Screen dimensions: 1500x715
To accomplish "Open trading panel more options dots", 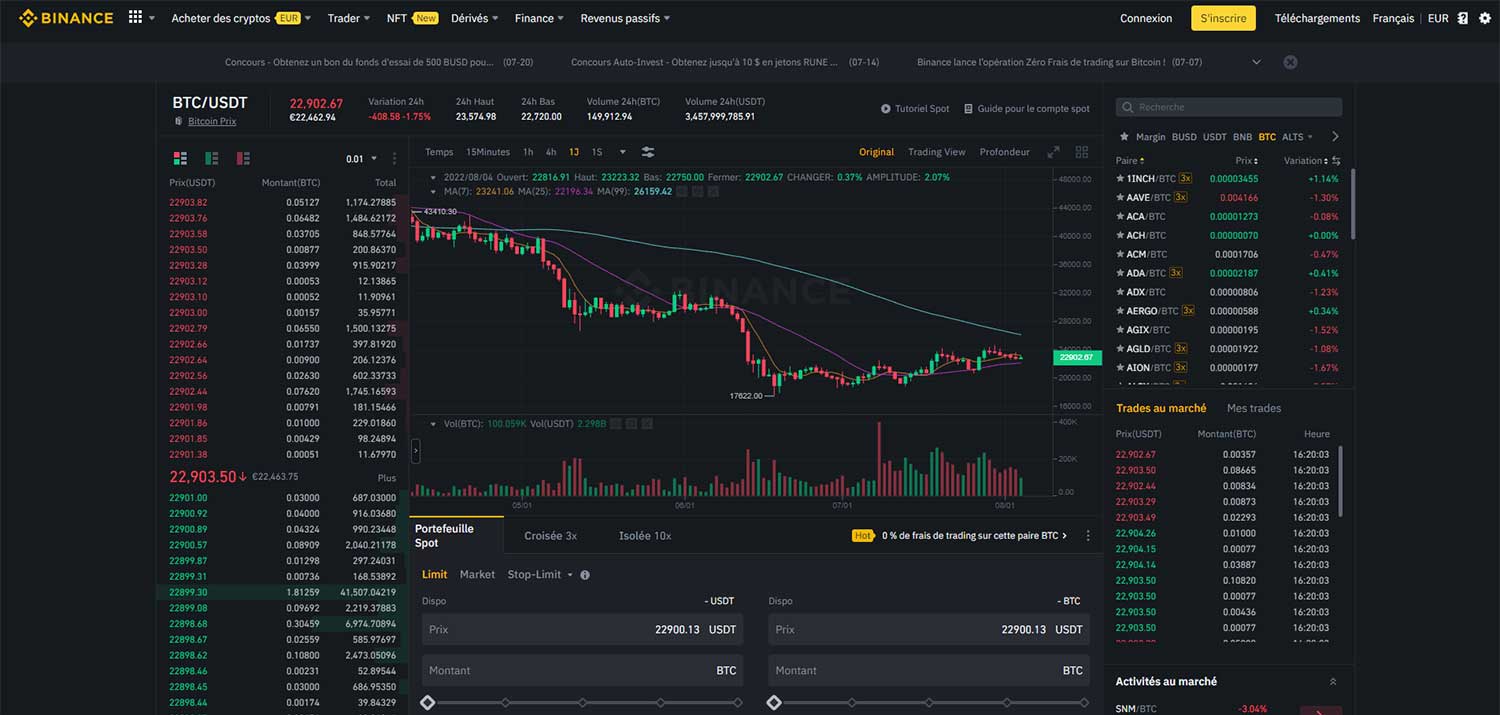I will point(1088,536).
